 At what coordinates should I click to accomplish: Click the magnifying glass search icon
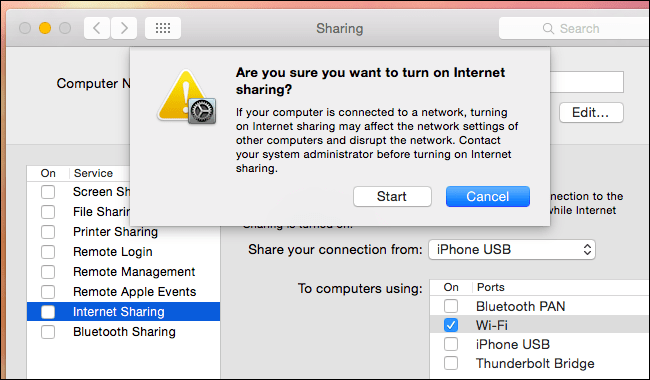[x=548, y=29]
